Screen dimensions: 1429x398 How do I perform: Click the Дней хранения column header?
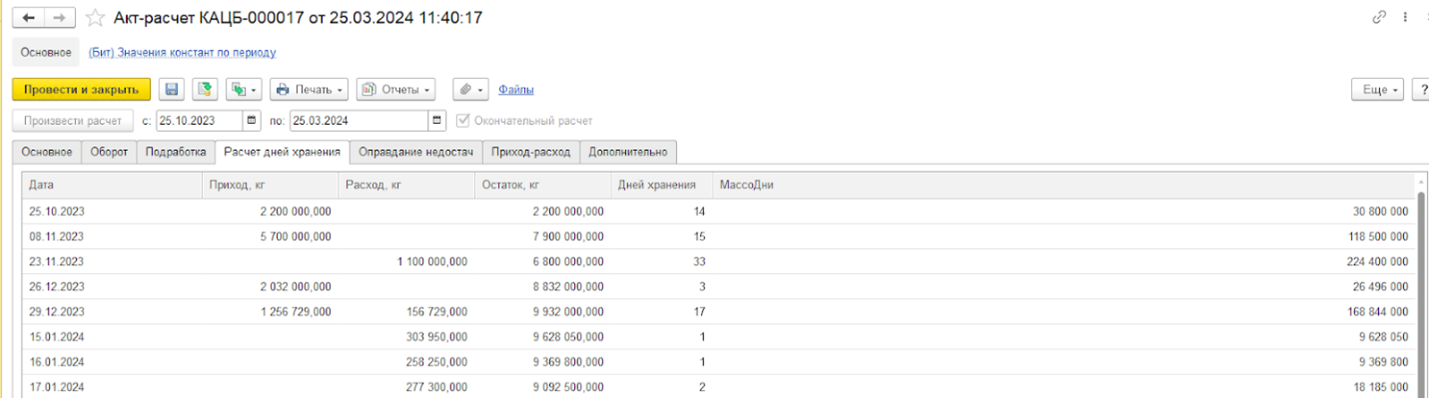[x=661, y=185]
